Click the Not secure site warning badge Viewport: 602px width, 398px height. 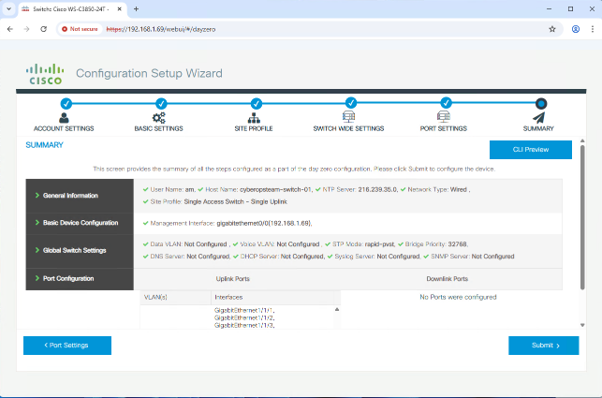tap(80, 29)
